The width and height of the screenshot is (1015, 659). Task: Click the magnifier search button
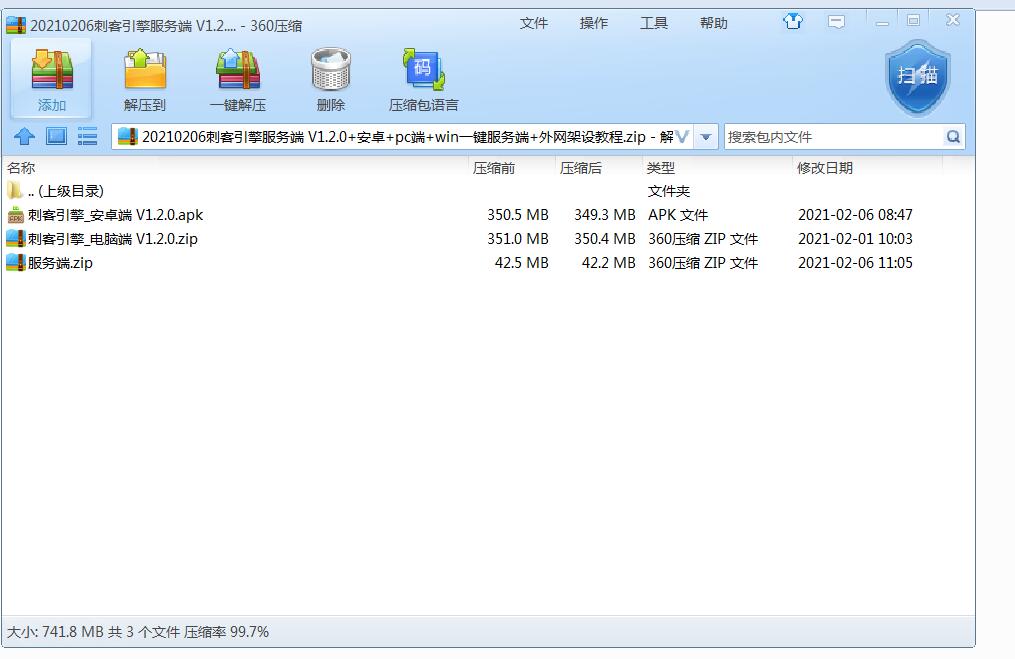[x=953, y=137]
